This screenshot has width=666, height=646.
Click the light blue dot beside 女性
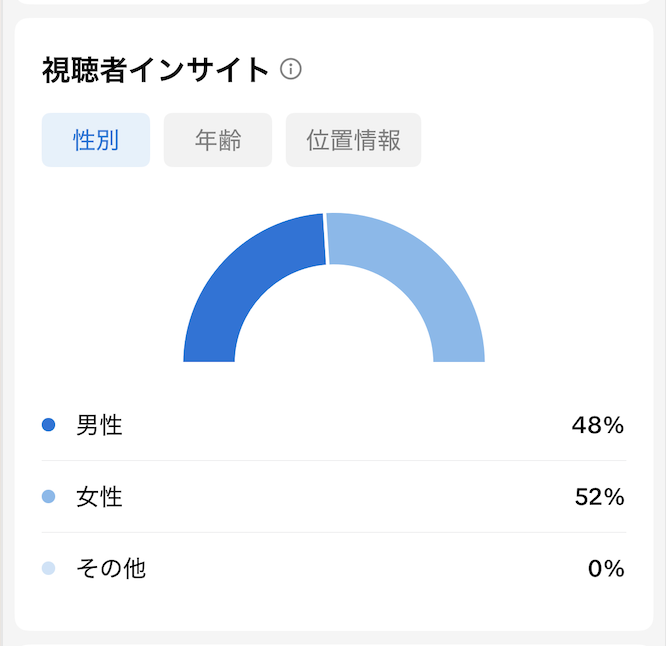point(48,496)
